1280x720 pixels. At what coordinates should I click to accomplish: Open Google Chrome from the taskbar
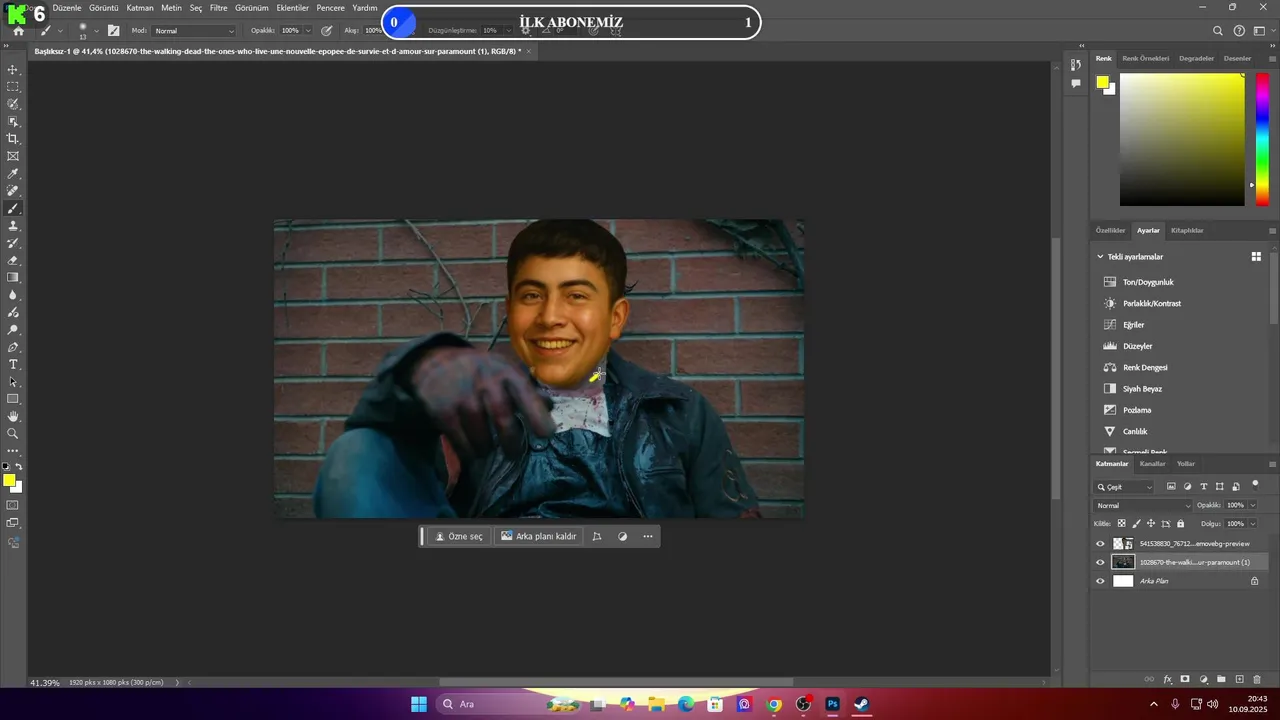(x=774, y=704)
